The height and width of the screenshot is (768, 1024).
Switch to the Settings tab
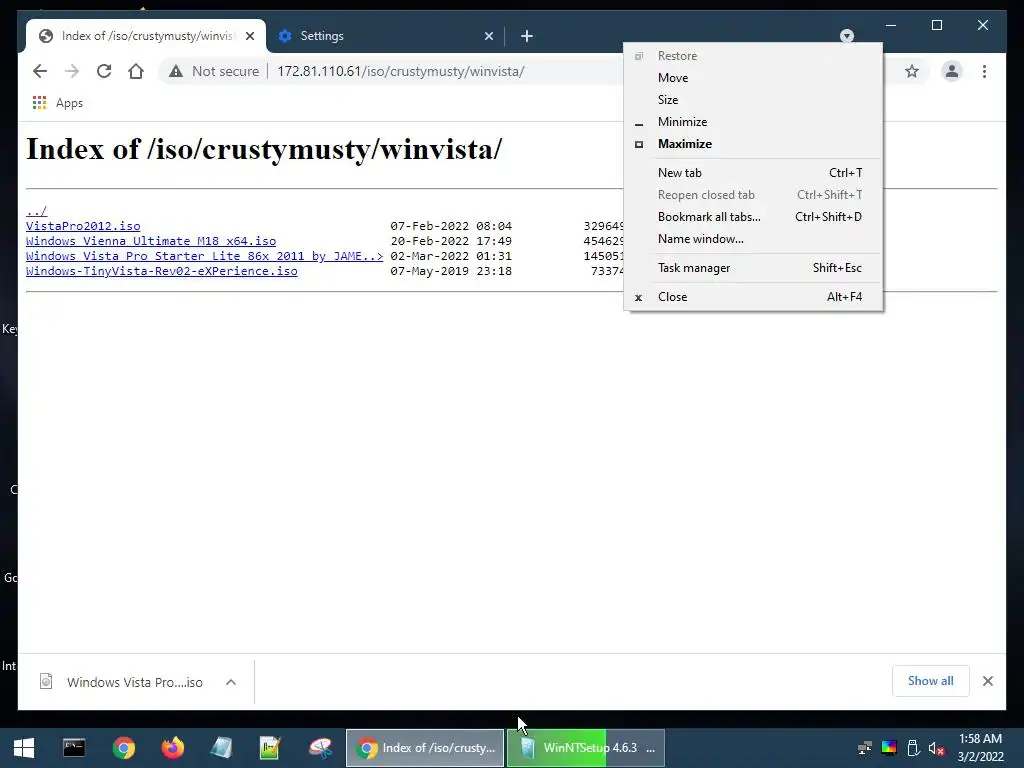click(x=385, y=36)
